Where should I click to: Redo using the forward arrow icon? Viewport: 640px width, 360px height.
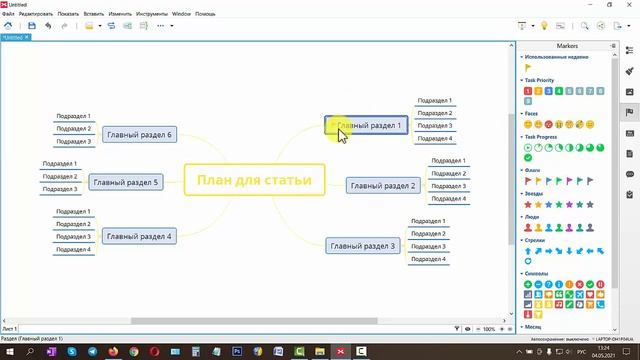tap(64, 26)
